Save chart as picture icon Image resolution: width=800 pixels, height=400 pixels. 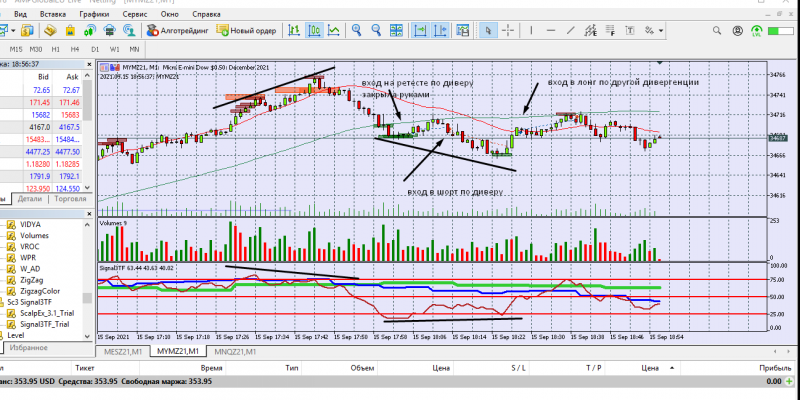pos(462,30)
